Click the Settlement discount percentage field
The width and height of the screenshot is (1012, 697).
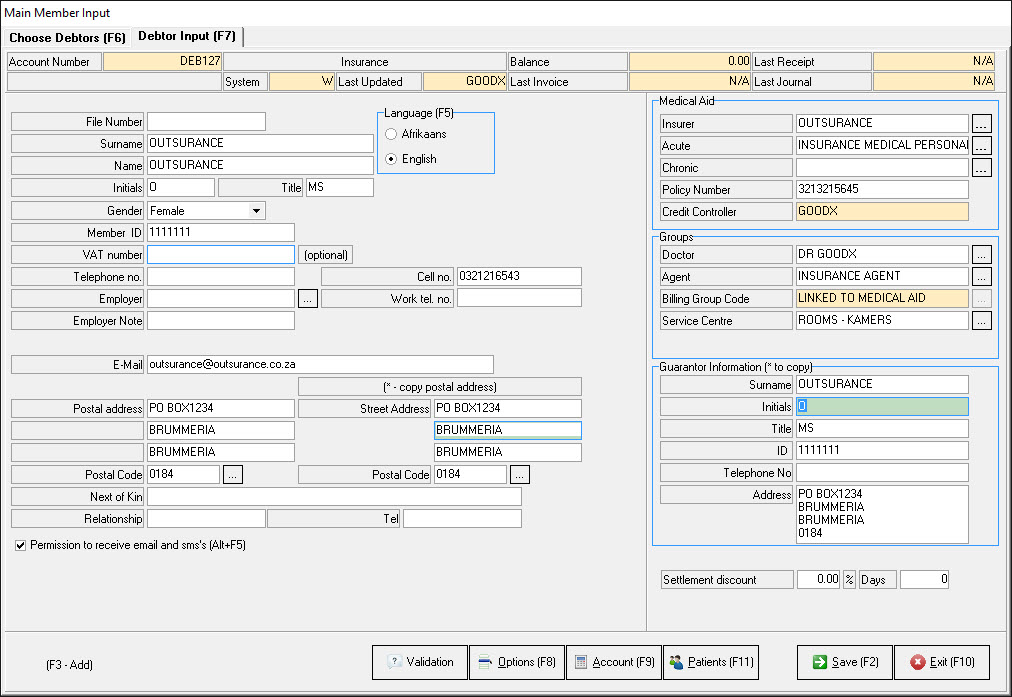click(818, 580)
